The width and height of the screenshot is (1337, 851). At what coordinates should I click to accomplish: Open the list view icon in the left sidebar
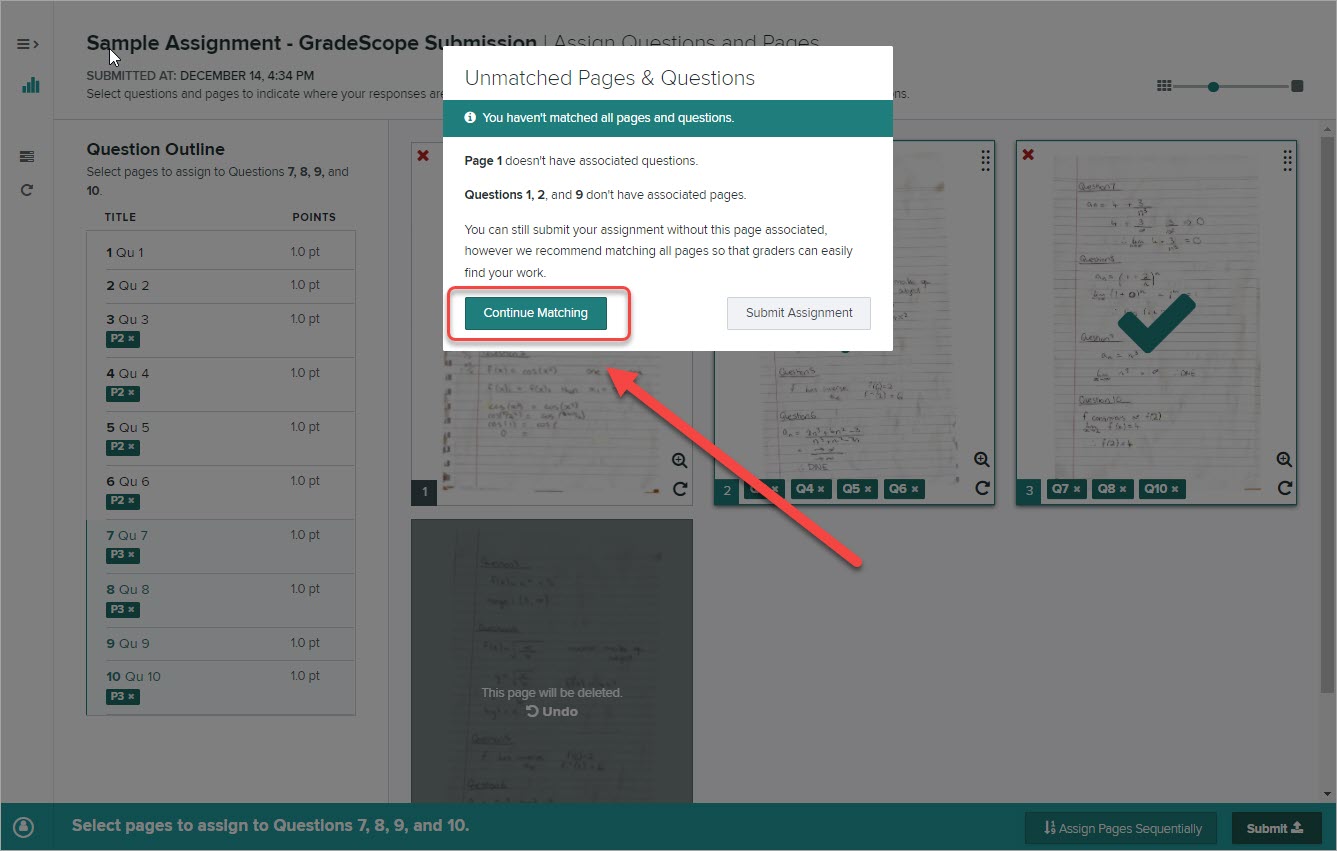click(x=27, y=156)
